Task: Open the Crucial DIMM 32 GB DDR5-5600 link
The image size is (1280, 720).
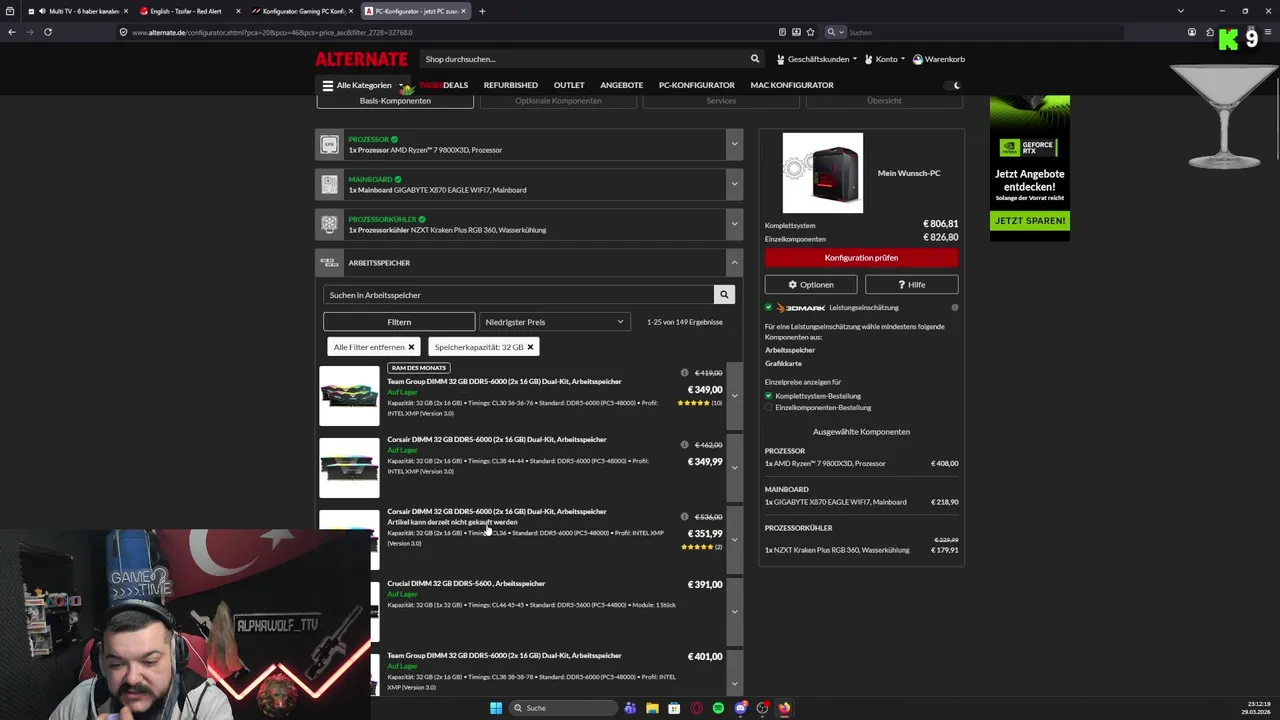Action: (x=466, y=583)
